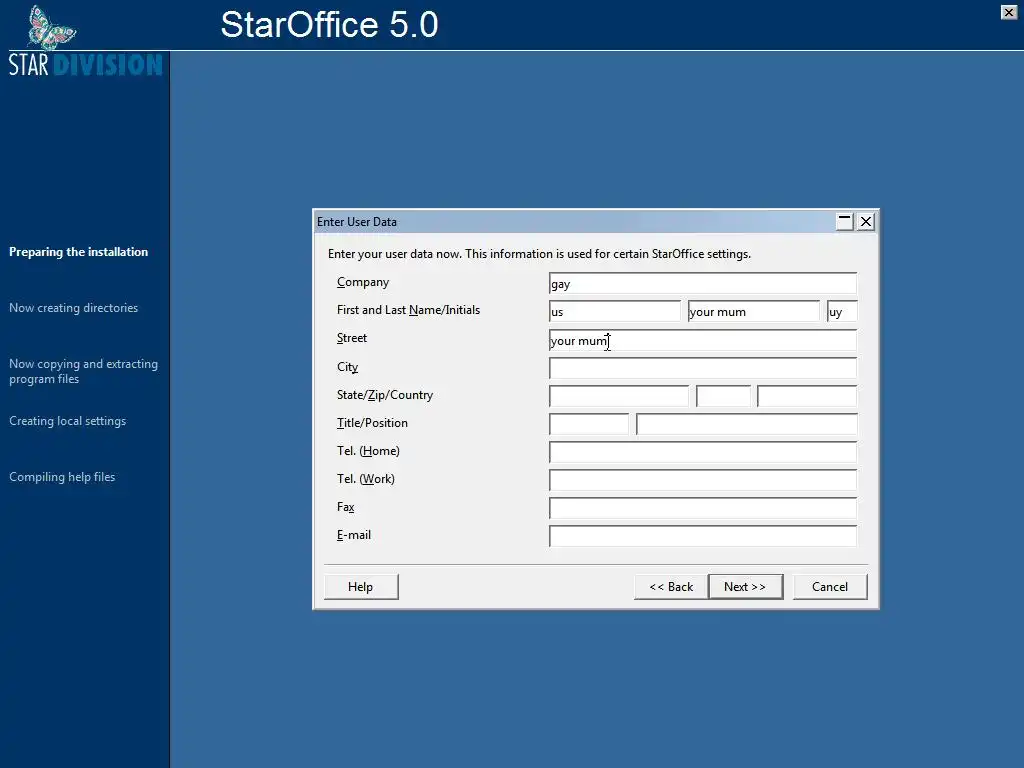The width and height of the screenshot is (1024, 768).
Task: Click 'Creating local settings' step text
Action: point(68,421)
